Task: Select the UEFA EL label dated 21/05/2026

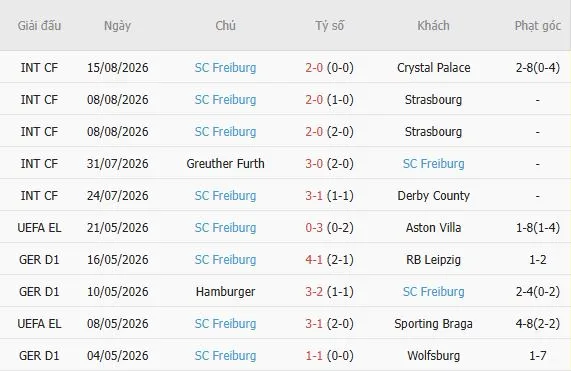Action: pos(39,228)
